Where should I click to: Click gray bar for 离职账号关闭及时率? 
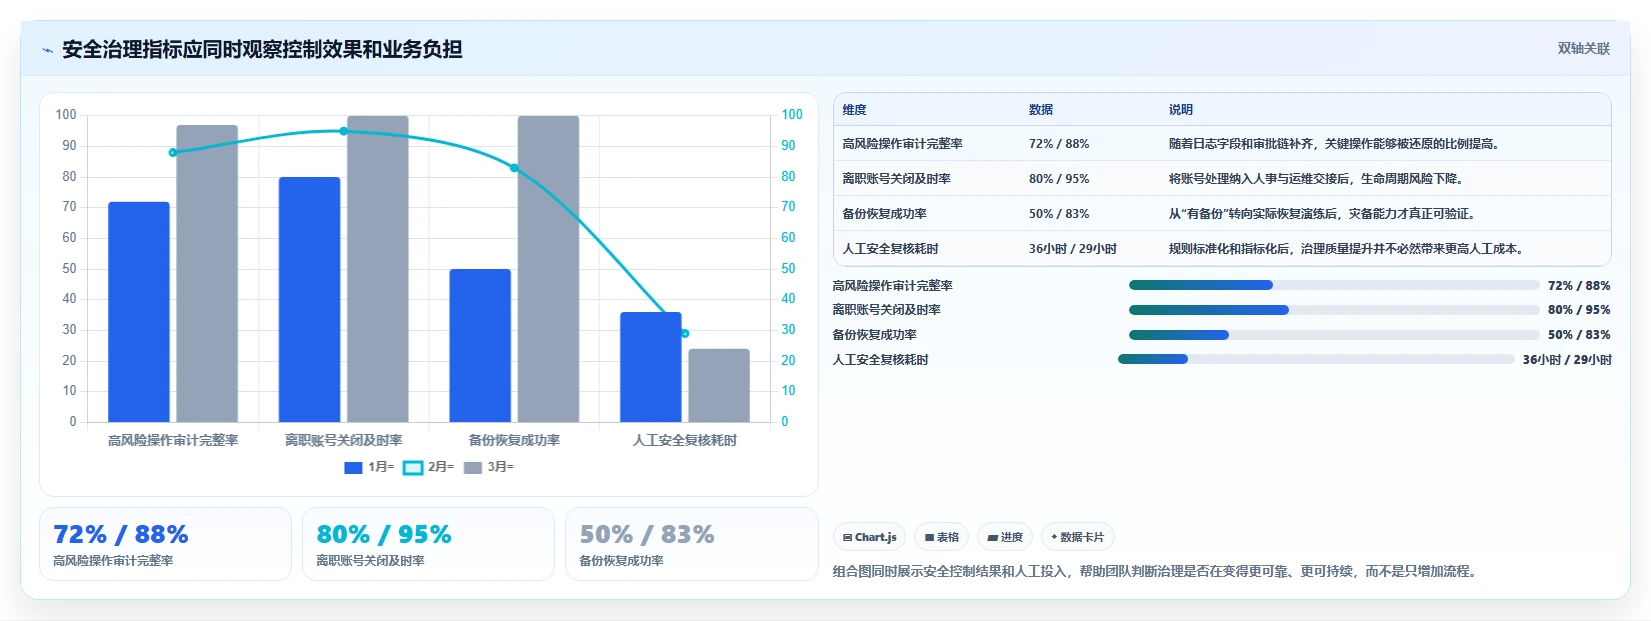[x=378, y=269]
